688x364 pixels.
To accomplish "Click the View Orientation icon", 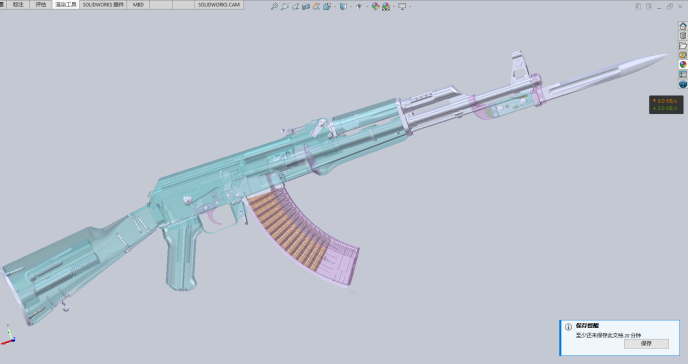I will pyautogui.click(x=327, y=7).
